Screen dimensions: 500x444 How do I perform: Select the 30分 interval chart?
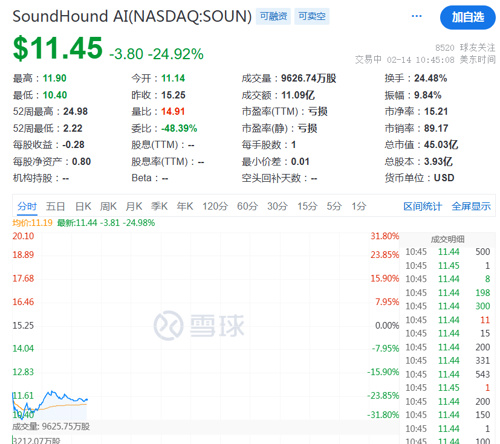click(x=277, y=206)
